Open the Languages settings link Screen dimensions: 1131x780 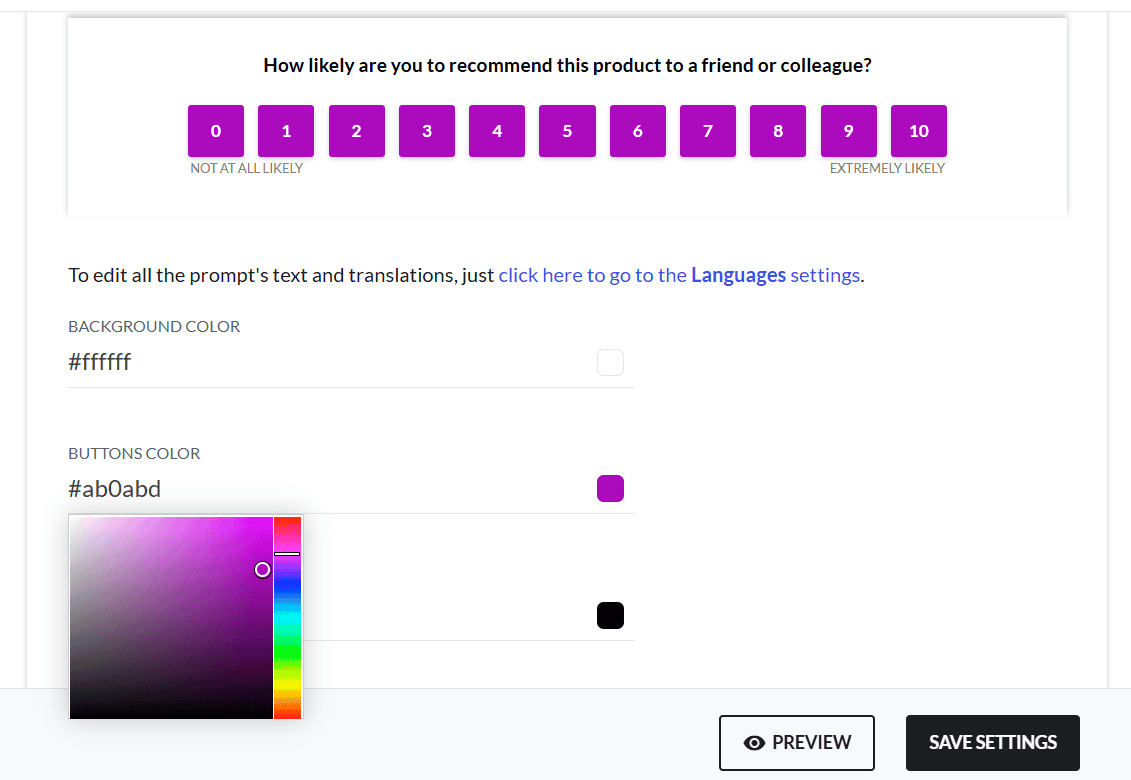tap(679, 275)
